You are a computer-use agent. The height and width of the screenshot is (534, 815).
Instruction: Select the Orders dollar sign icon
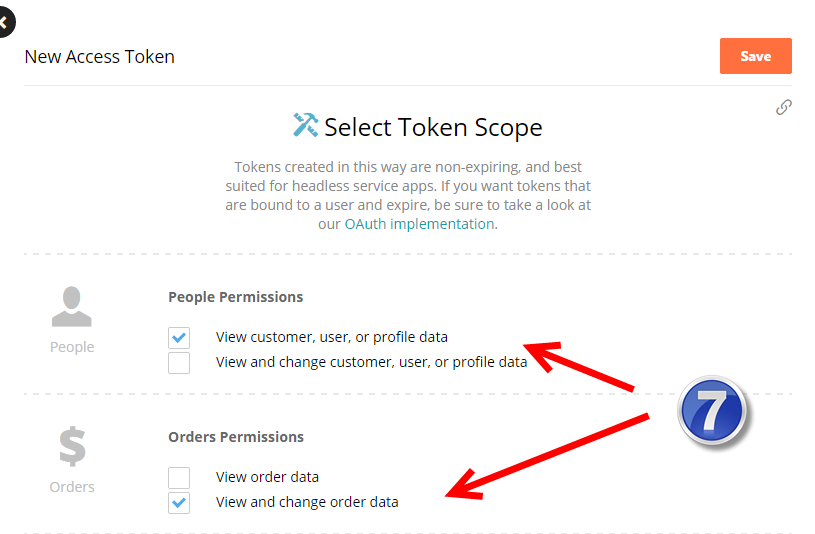tap(72, 446)
